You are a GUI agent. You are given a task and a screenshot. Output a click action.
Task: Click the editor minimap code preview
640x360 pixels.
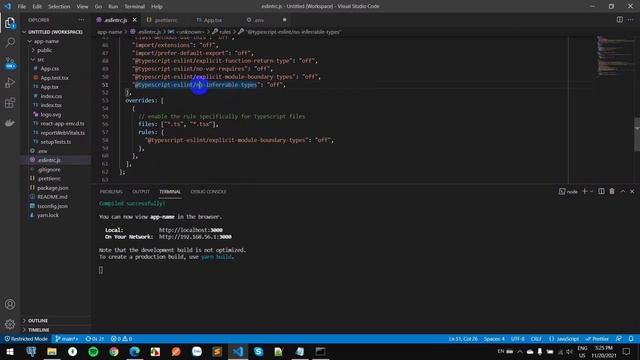point(616,55)
